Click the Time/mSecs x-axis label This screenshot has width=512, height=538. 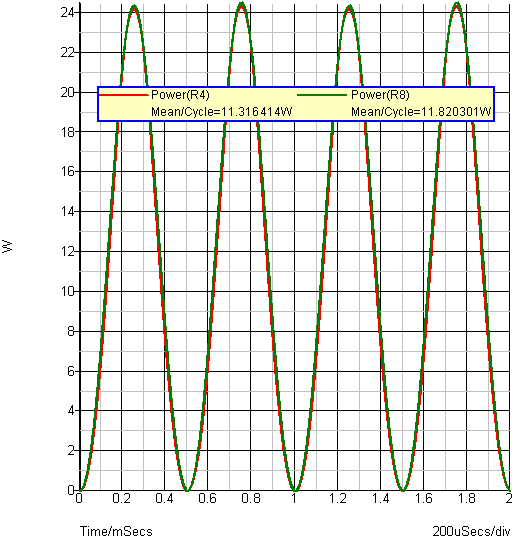(116, 531)
